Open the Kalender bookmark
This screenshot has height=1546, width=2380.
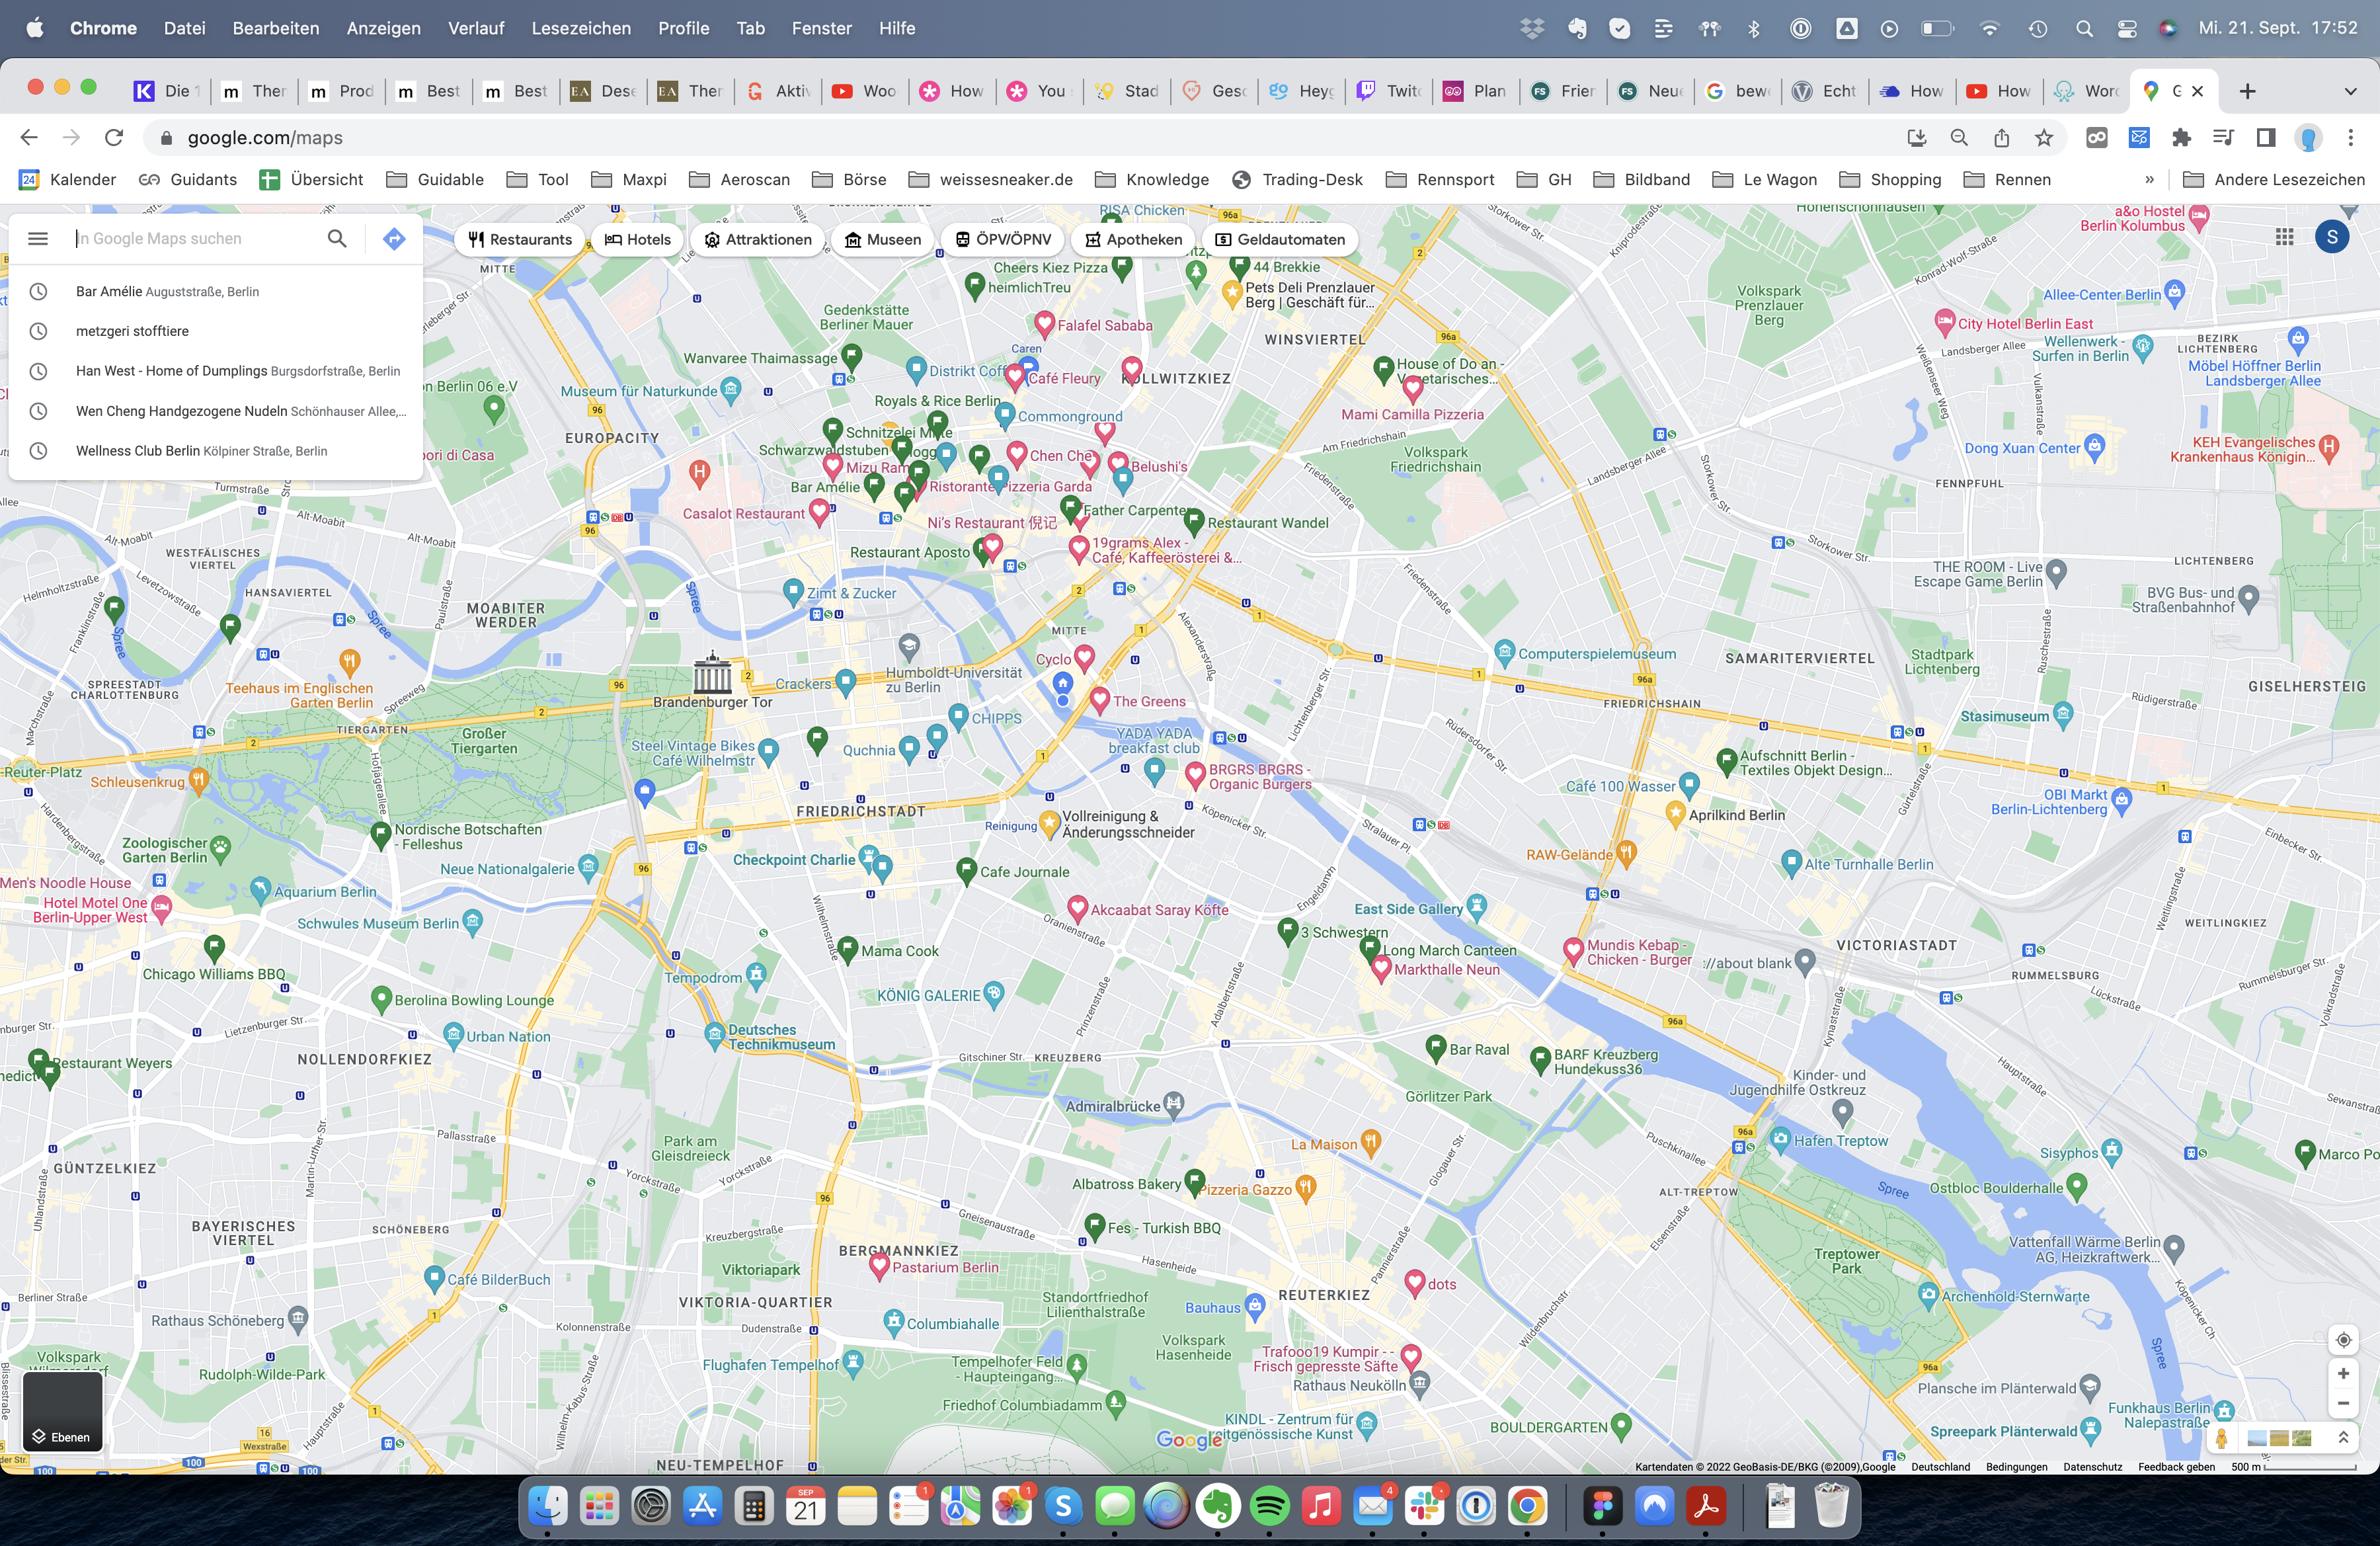[67, 180]
